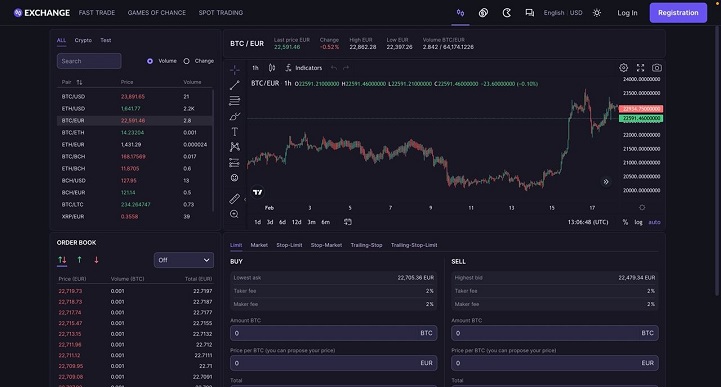Viewport: 721px width, 387px height.
Task: Switch to the Stop-Limit order tab
Action: pyautogui.click(x=289, y=245)
